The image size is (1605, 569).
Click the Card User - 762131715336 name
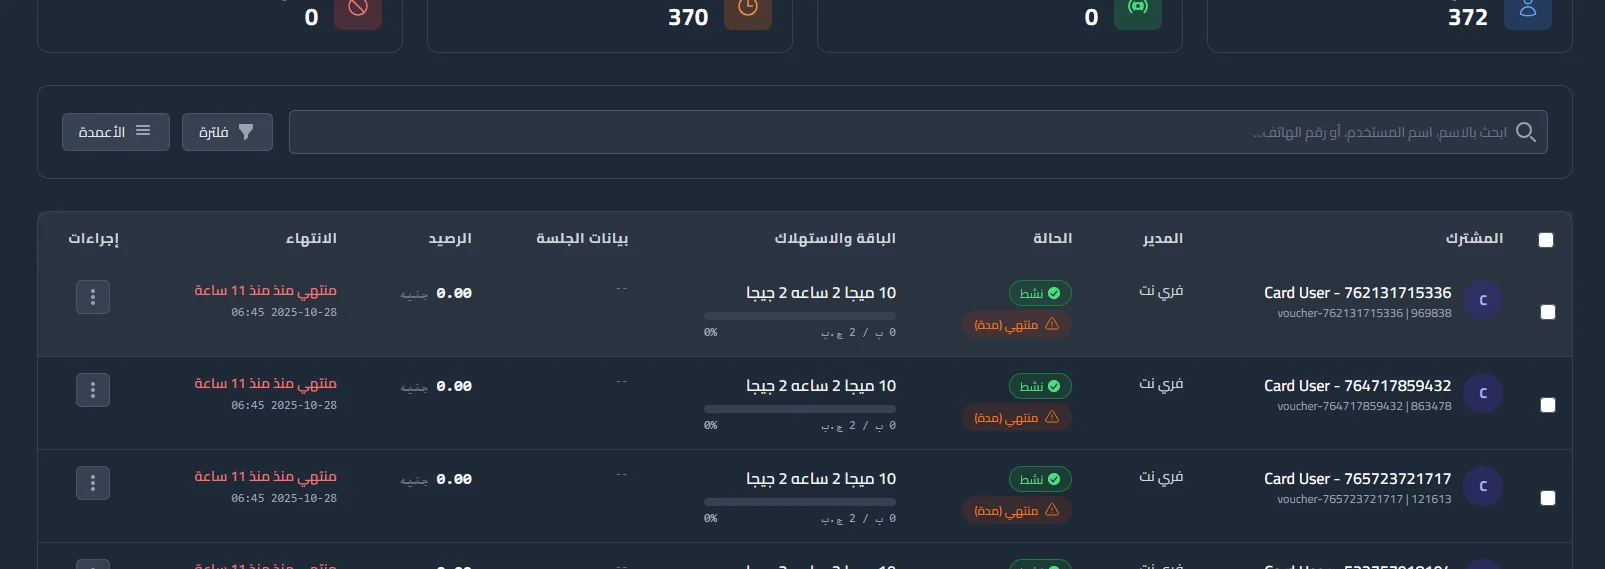click(1357, 293)
